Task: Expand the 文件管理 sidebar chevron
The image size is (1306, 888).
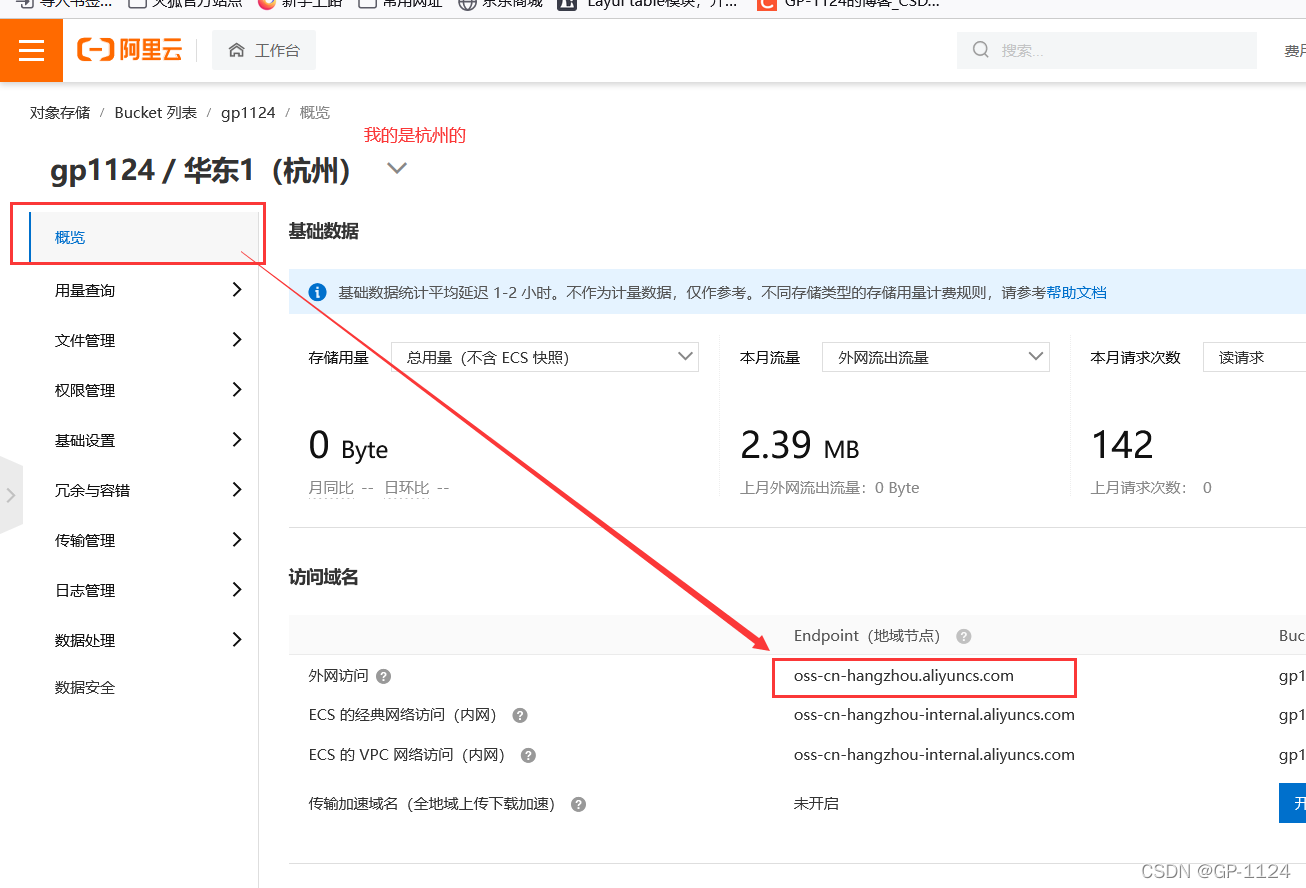Action: (x=237, y=340)
